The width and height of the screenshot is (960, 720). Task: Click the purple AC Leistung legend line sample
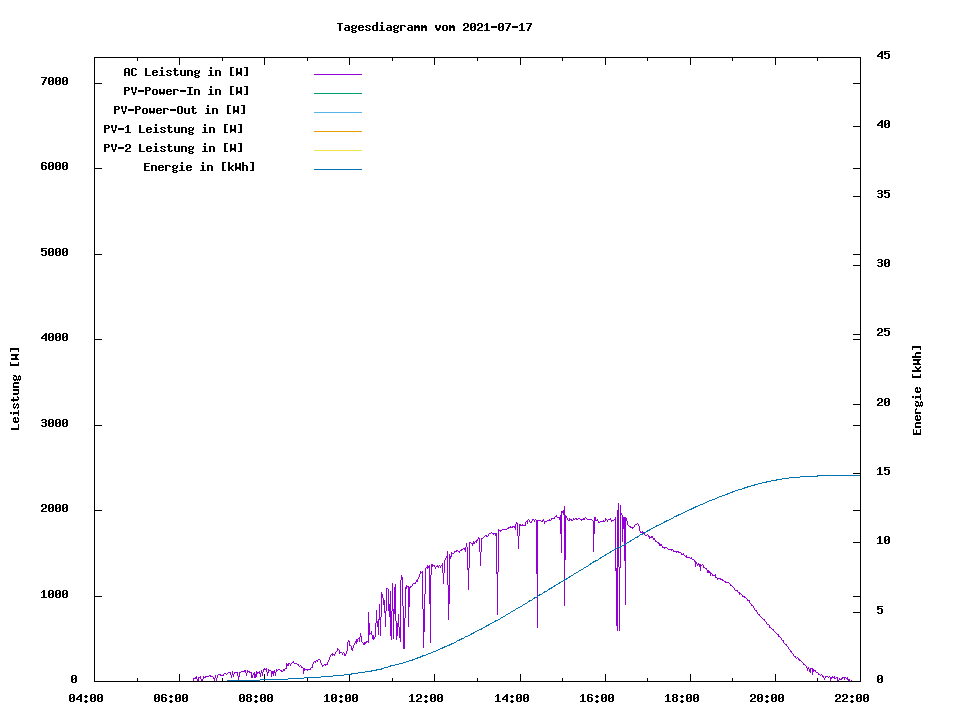[337, 74]
